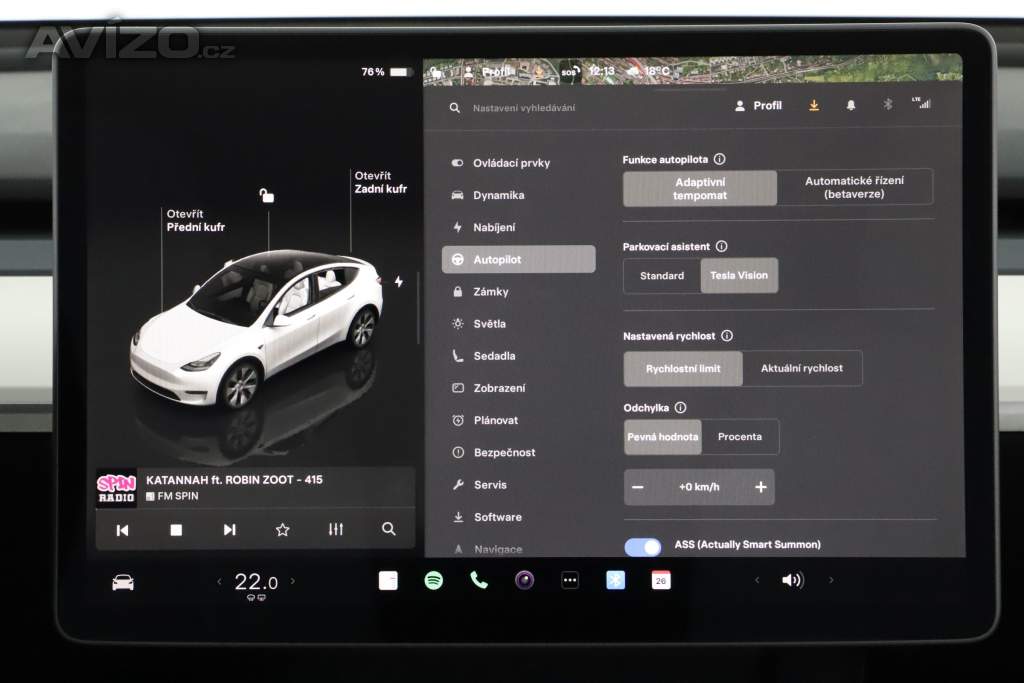1024x683 pixels.
Task: Choose Tesla Vision parking assistant
Action: 739,276
